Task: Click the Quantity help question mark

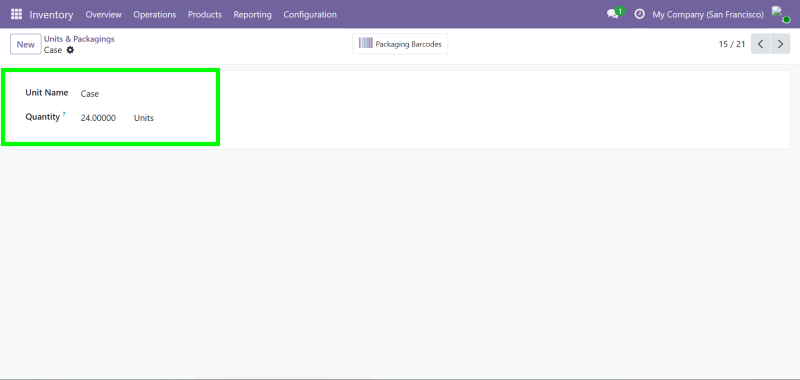Action: [64, 114]
